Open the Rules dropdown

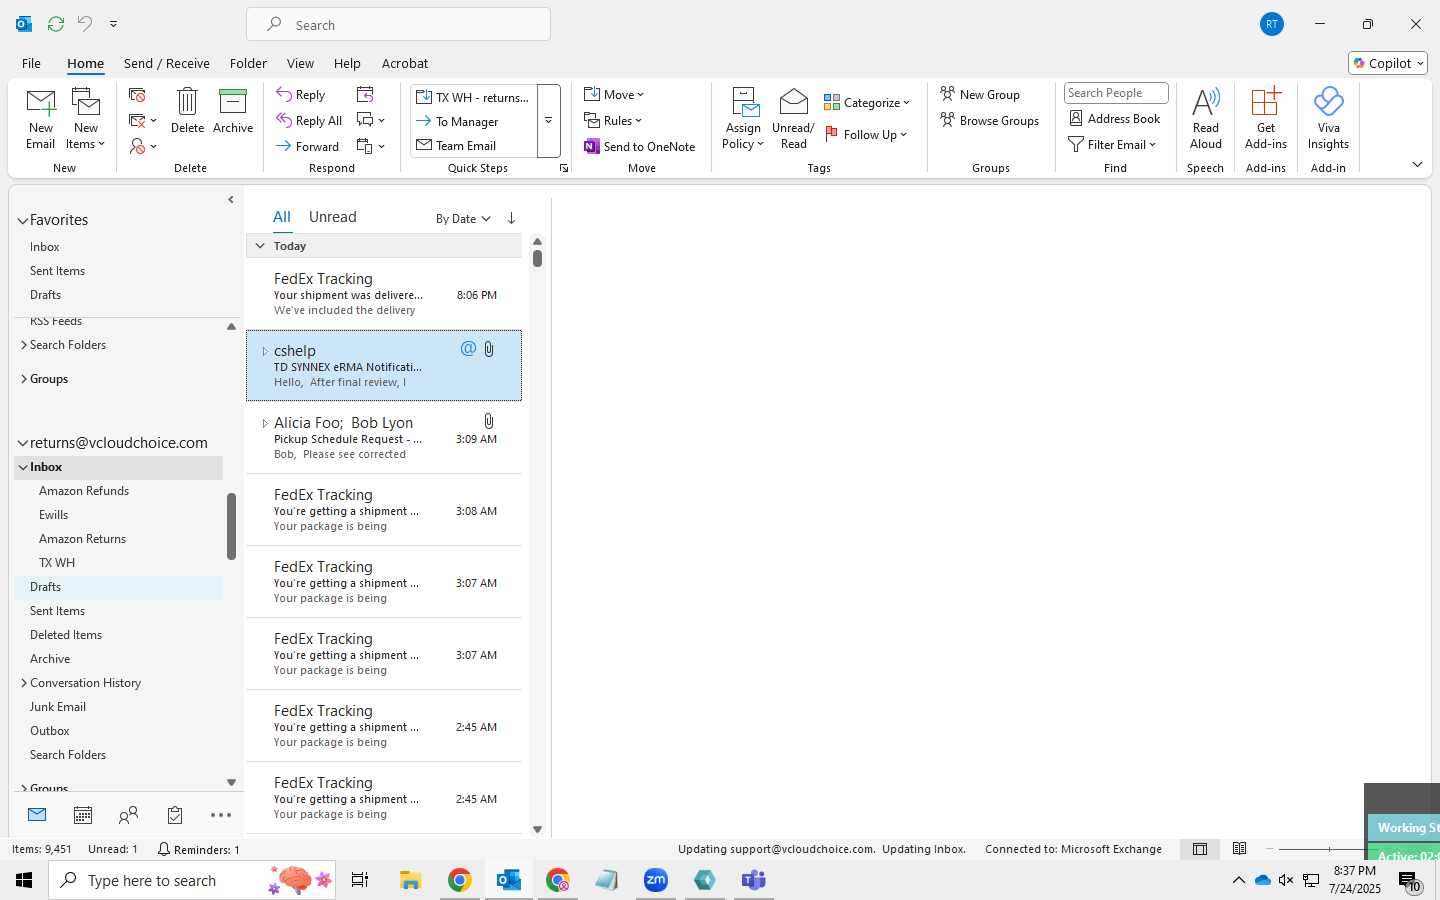pos(613,121)
